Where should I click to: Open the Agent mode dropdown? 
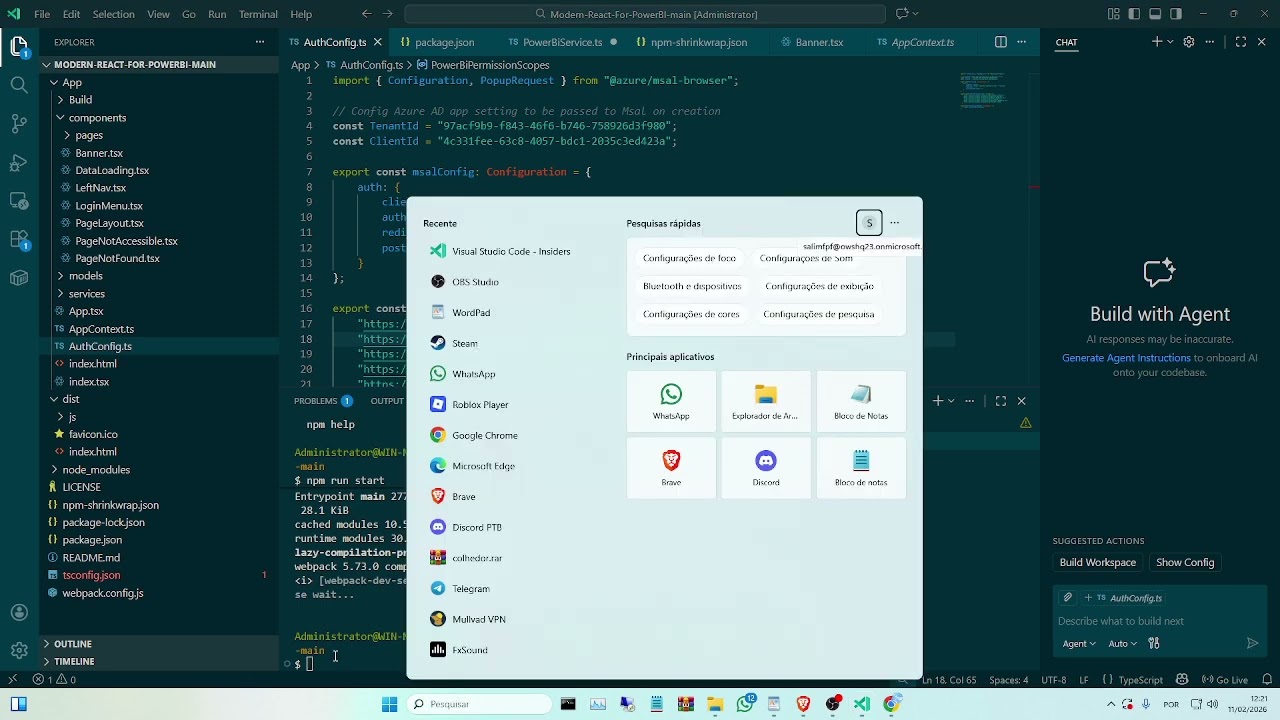tap(1079, 643)
